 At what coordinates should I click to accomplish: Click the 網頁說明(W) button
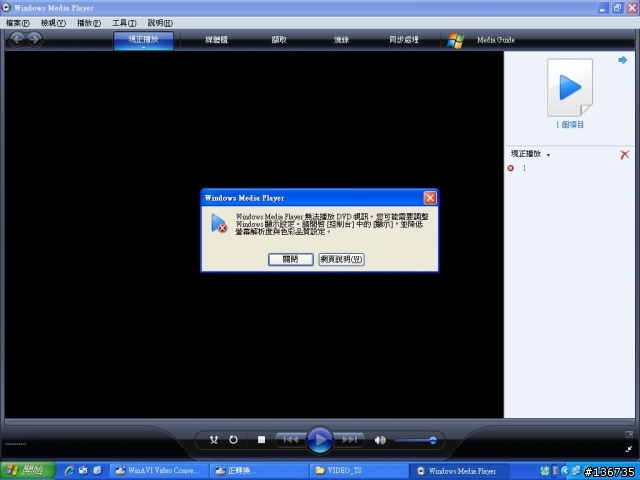(x=341, y=259)
